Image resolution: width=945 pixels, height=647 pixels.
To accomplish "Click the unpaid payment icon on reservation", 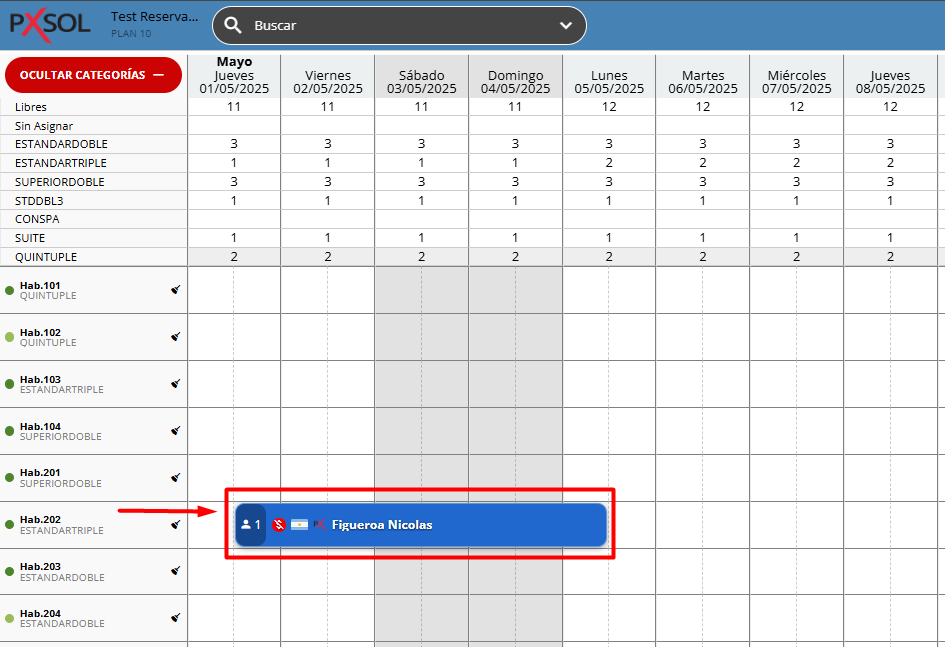I will [x=279, y=525].
